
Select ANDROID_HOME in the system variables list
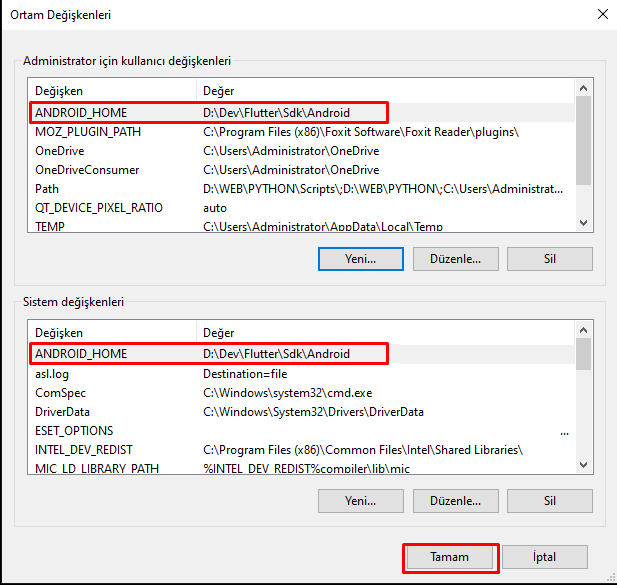coord(82,354)
